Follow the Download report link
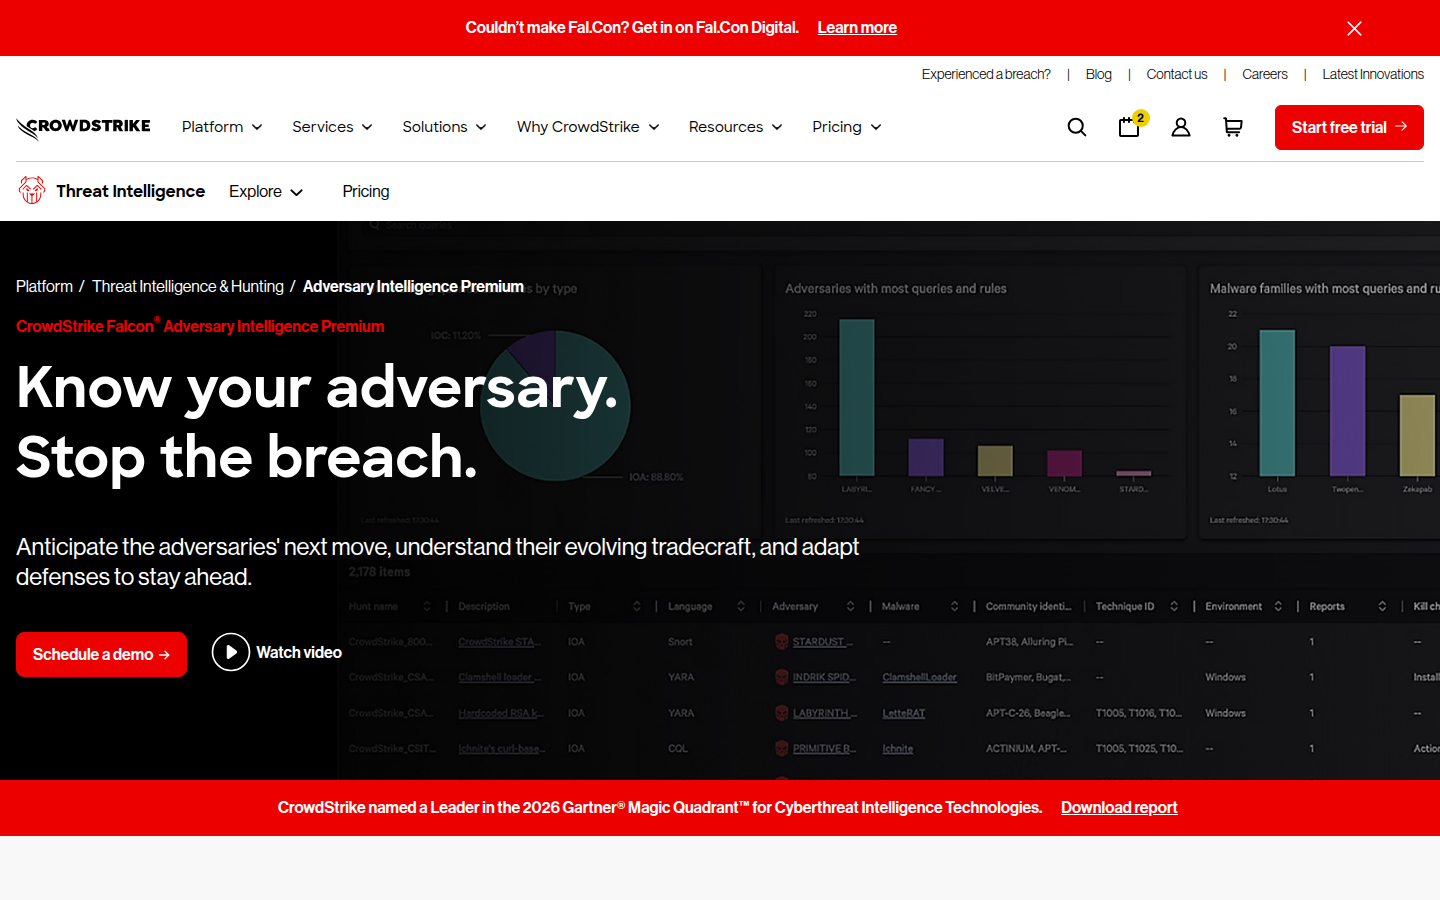Image resolution: width=1440 pixels, height=900 pixels. 1119,808
